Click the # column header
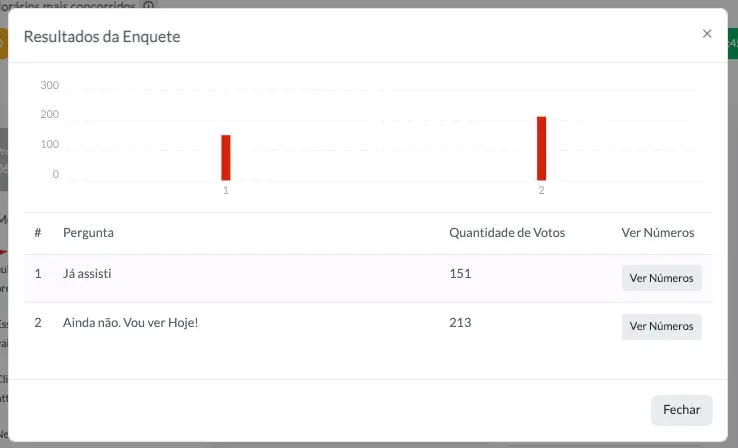Screen dimensions: 738x448 point(38,232)
